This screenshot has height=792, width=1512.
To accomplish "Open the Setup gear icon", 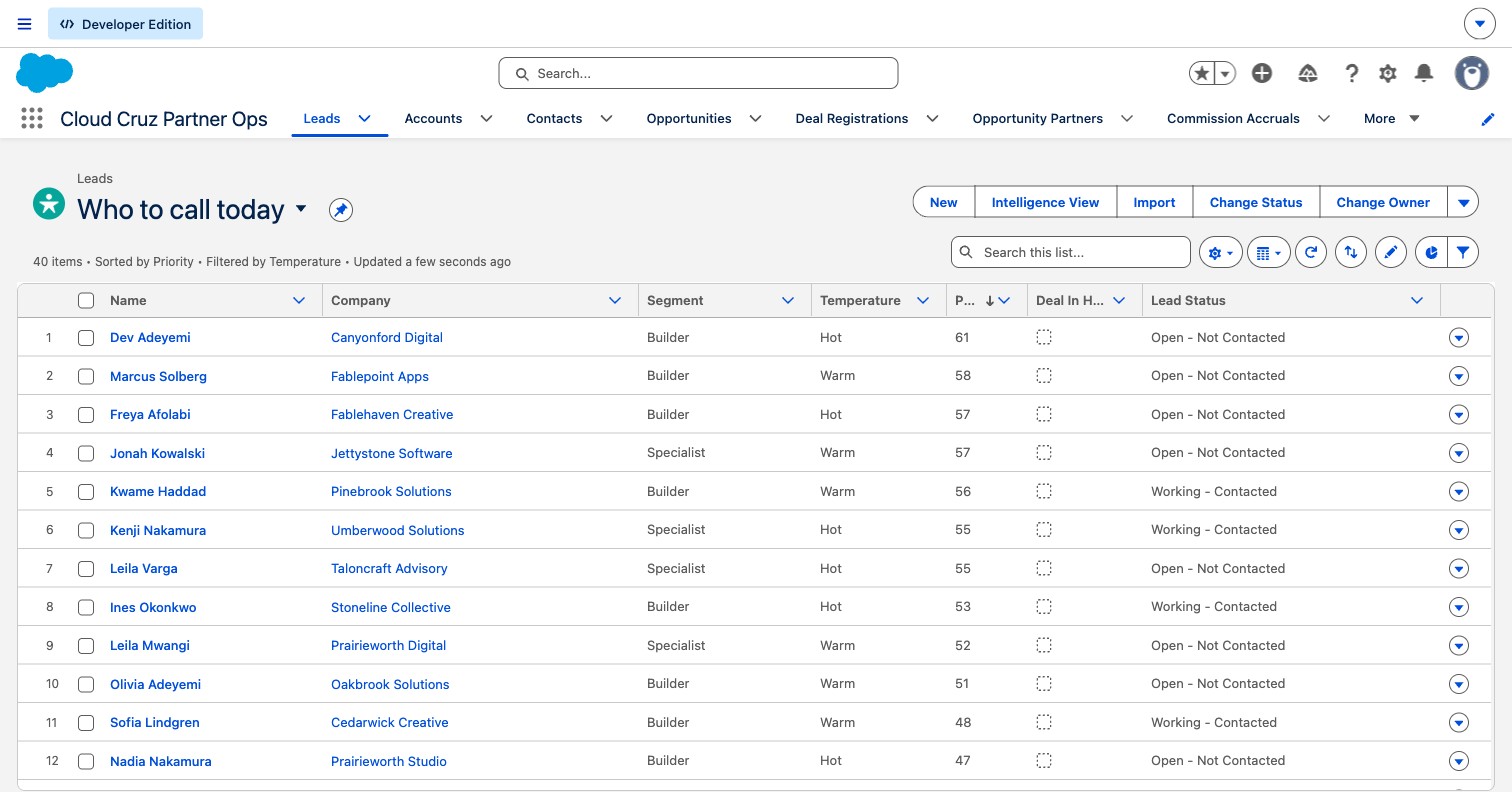I will point(1388,73).
